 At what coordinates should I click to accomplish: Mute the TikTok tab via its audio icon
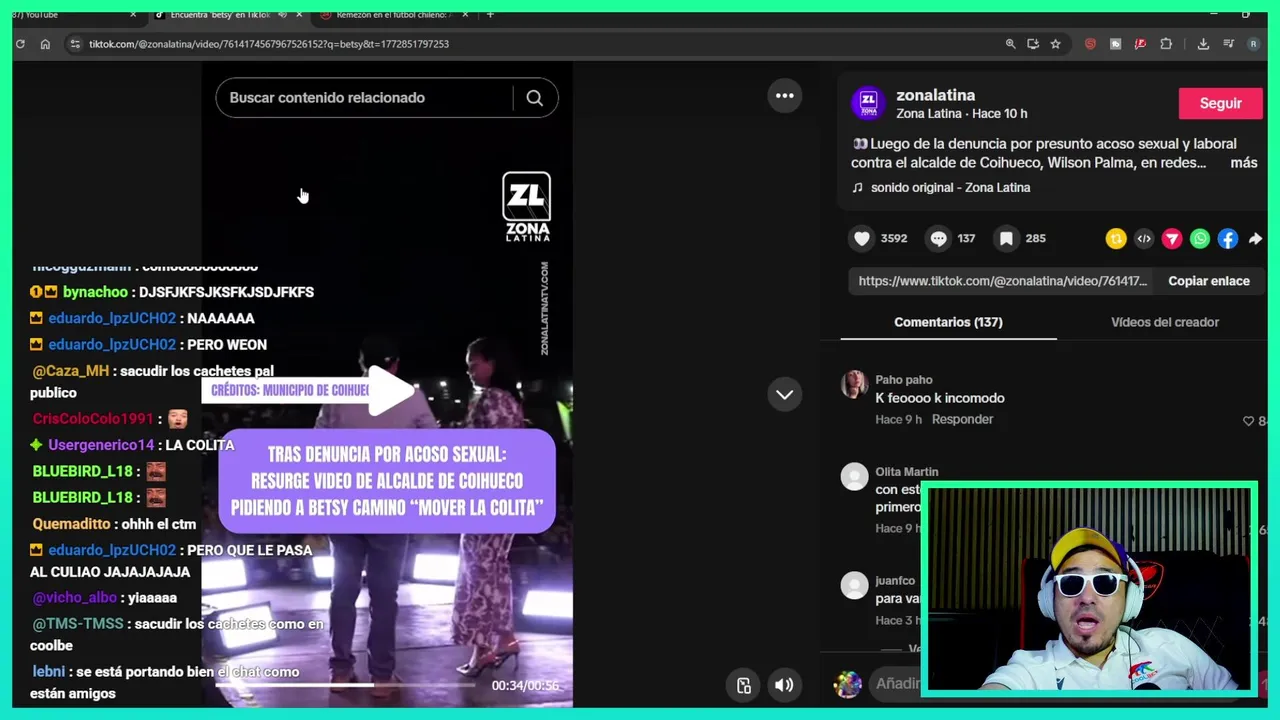click(x=282, y=14)
